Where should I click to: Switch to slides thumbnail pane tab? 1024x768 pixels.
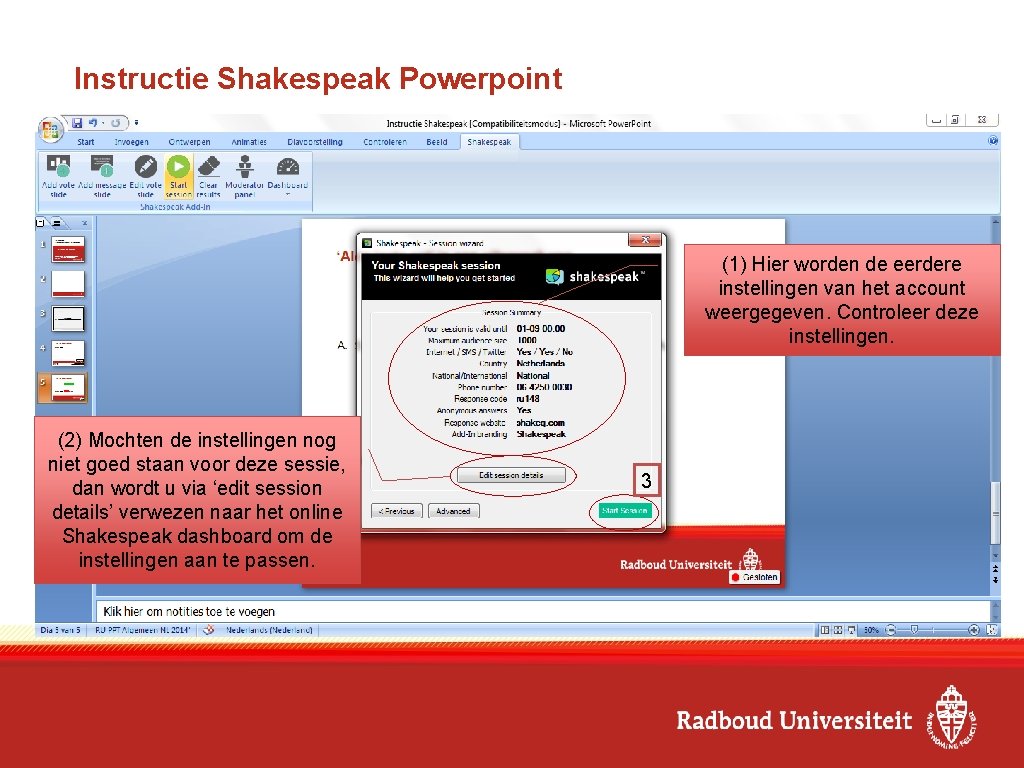[41, 223]
